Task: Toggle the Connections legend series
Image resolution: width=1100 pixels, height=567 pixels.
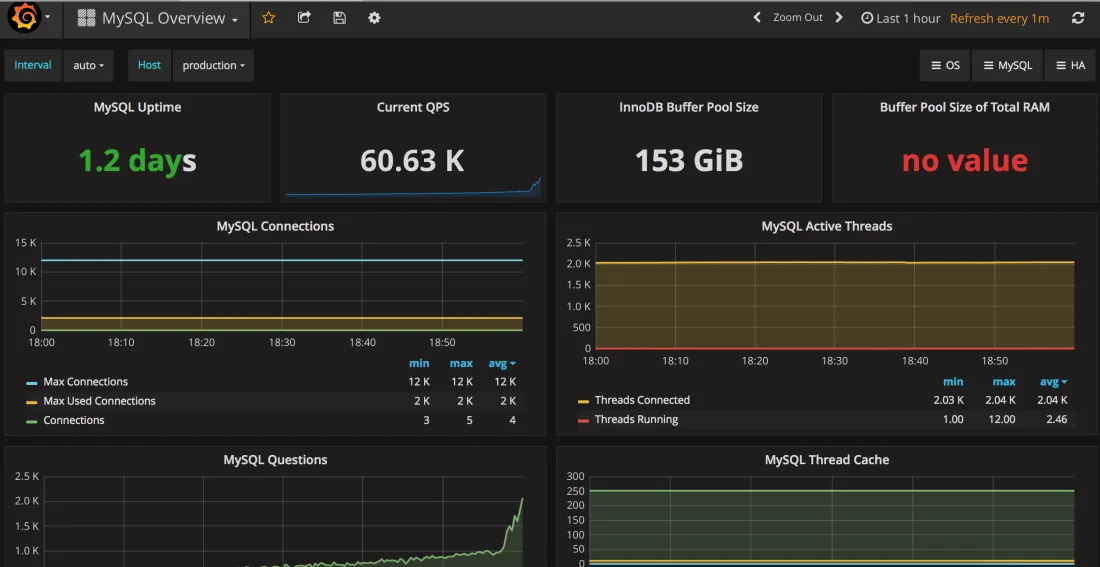Action: tap(74, 420)
